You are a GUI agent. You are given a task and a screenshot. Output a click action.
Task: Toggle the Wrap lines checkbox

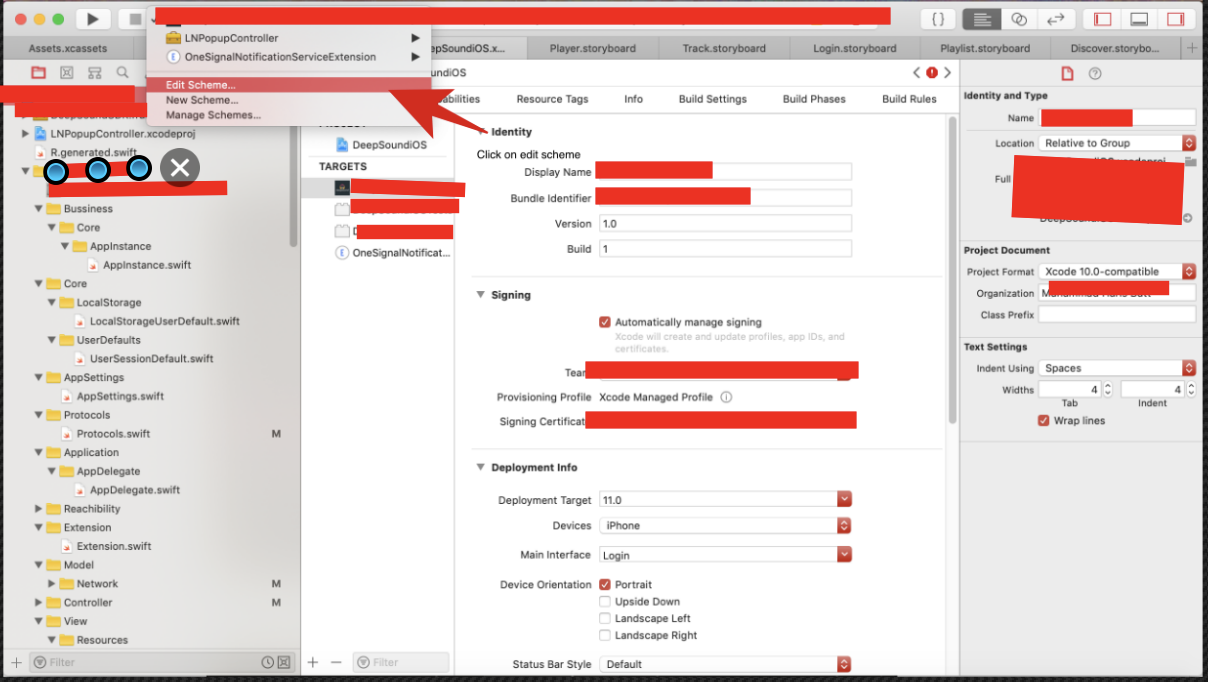[1044, 421]
